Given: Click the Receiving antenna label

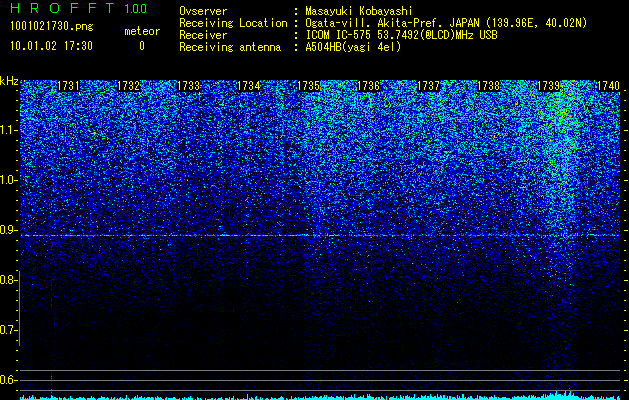Looking at the screenshot, I should pos(230,47).
